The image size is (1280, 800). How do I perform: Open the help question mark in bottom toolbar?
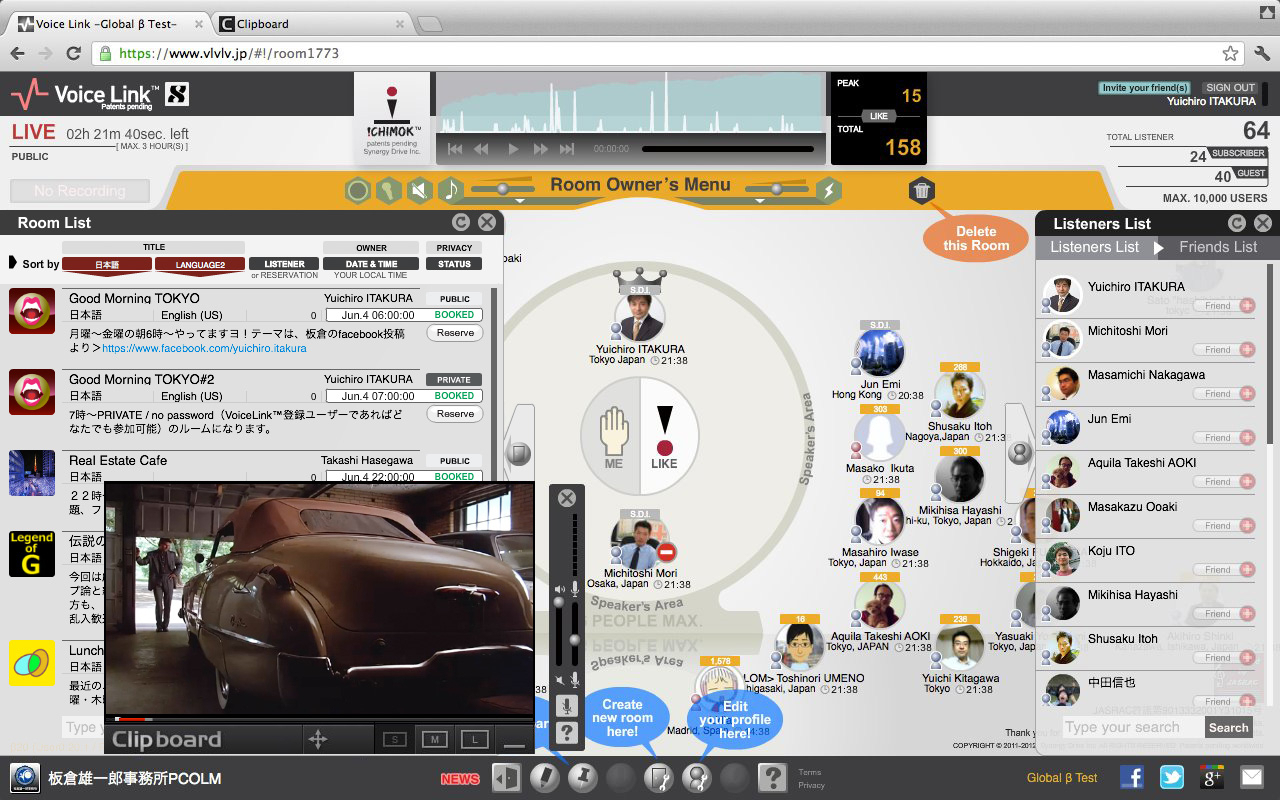click(x=771, y=777)
